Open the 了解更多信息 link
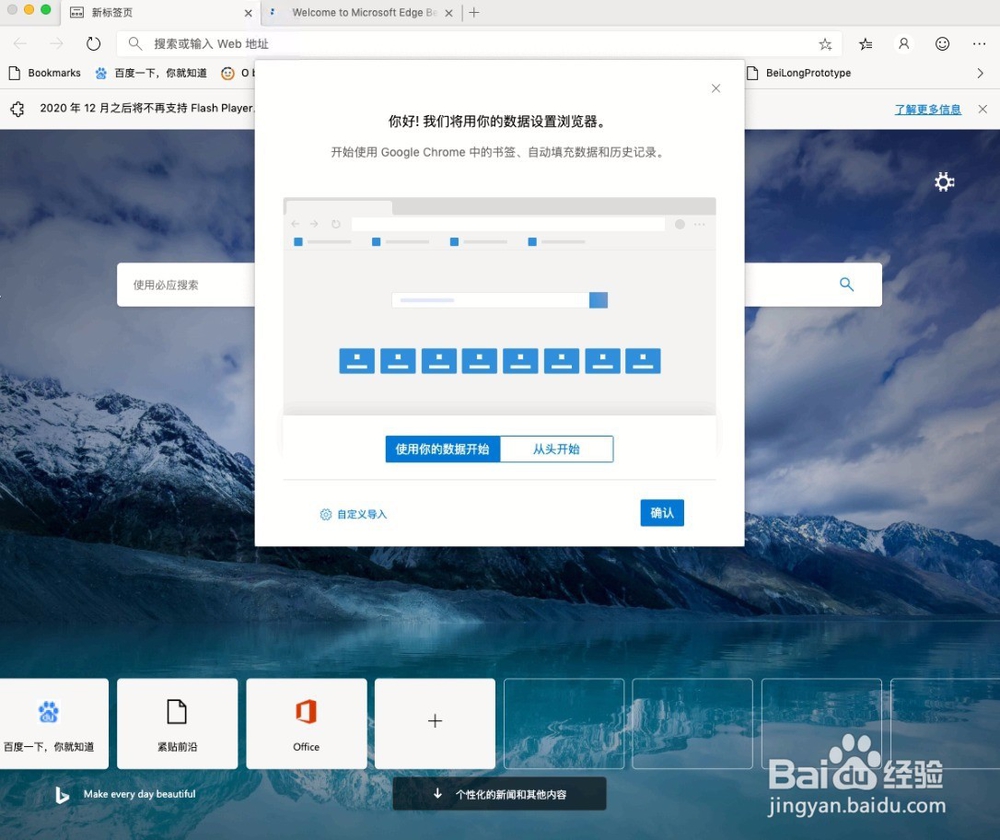Viewport: 1000px width, 840px height. point(927,108)
